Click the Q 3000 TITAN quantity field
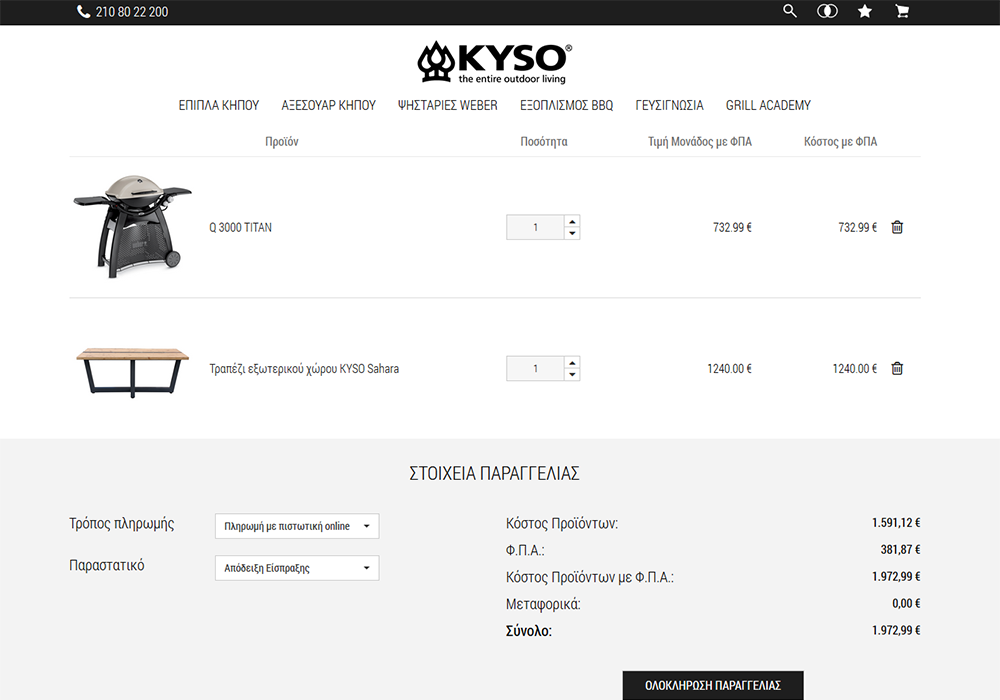 535,227
